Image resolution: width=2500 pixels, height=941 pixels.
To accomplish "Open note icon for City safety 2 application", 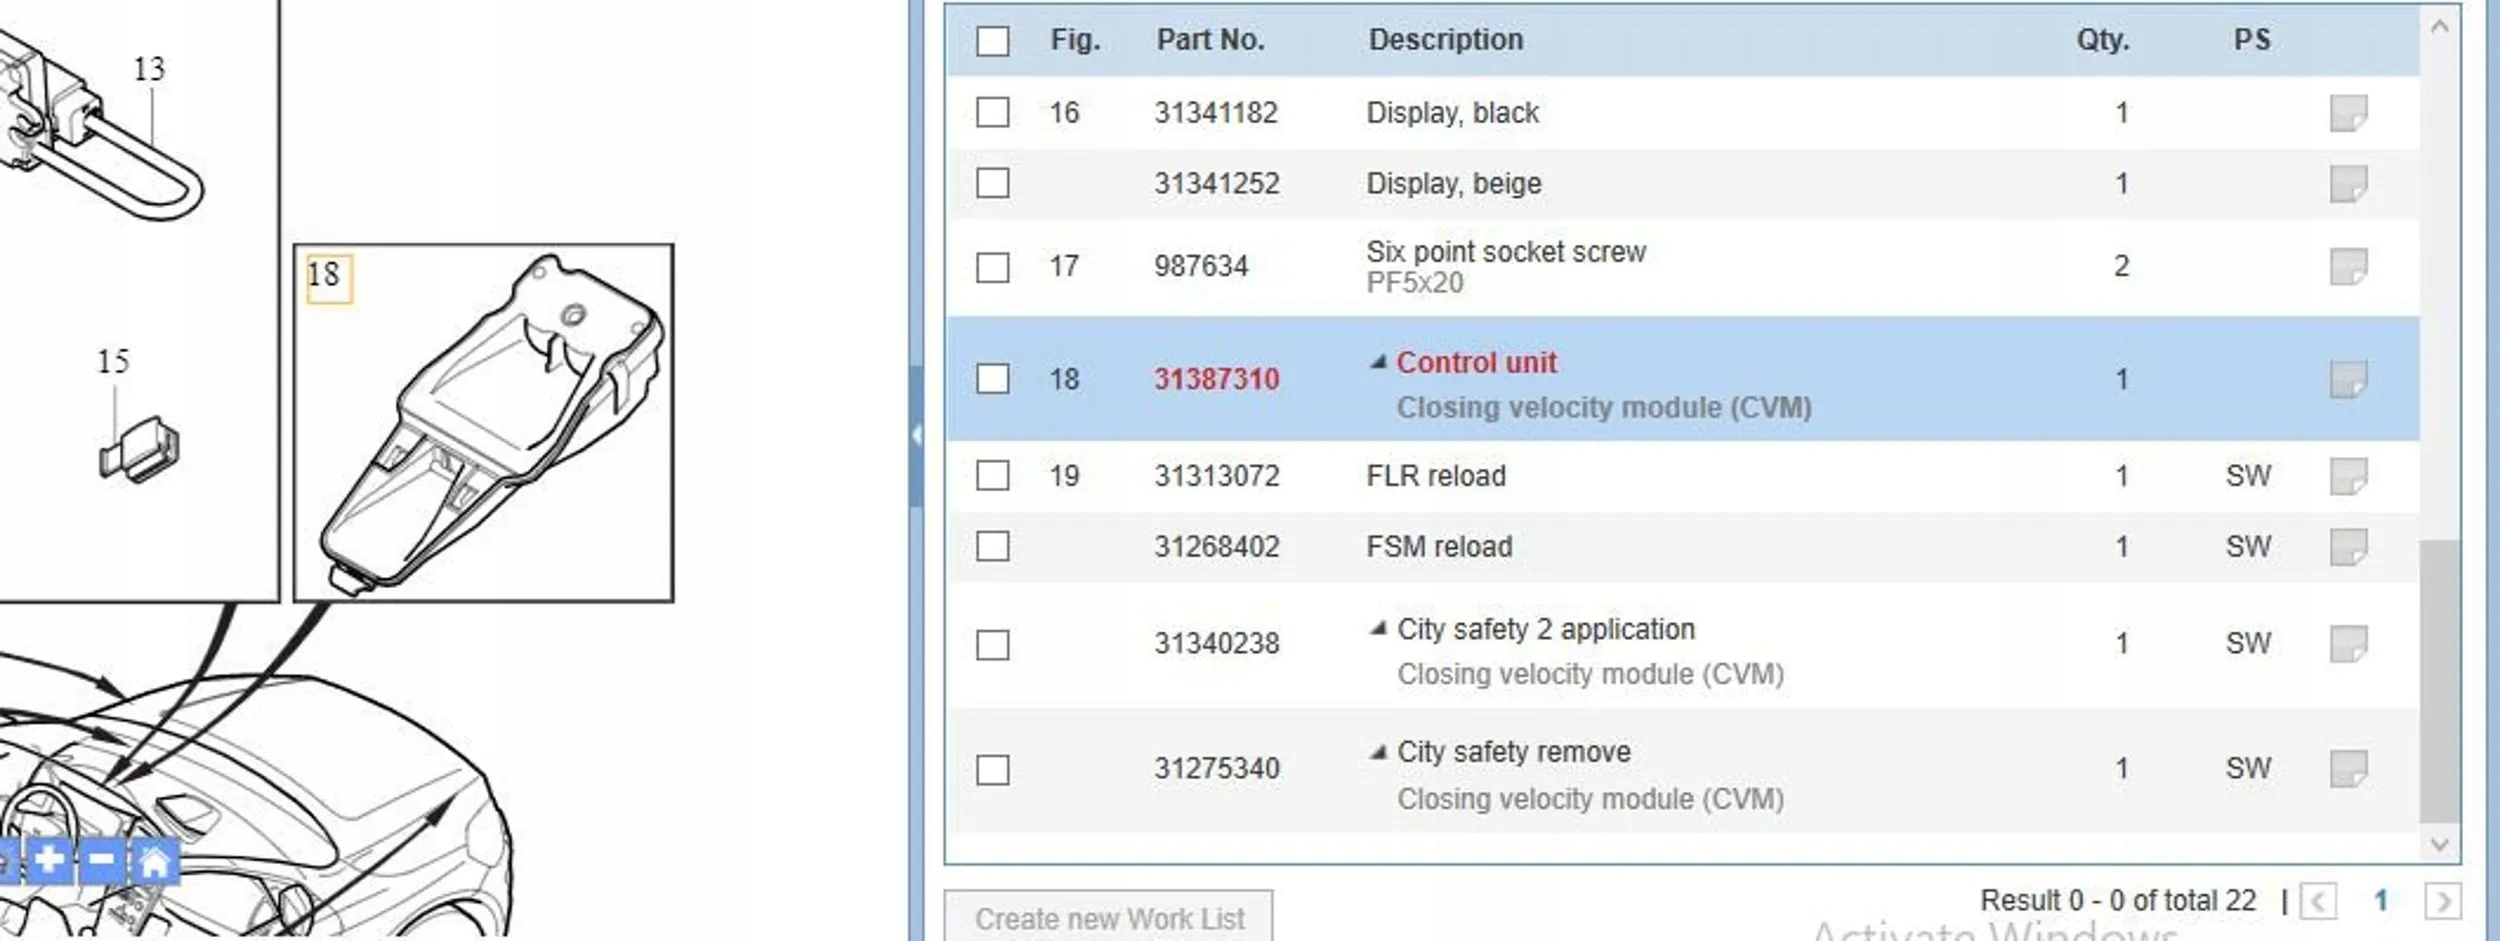I will (x=2347, y=644).
